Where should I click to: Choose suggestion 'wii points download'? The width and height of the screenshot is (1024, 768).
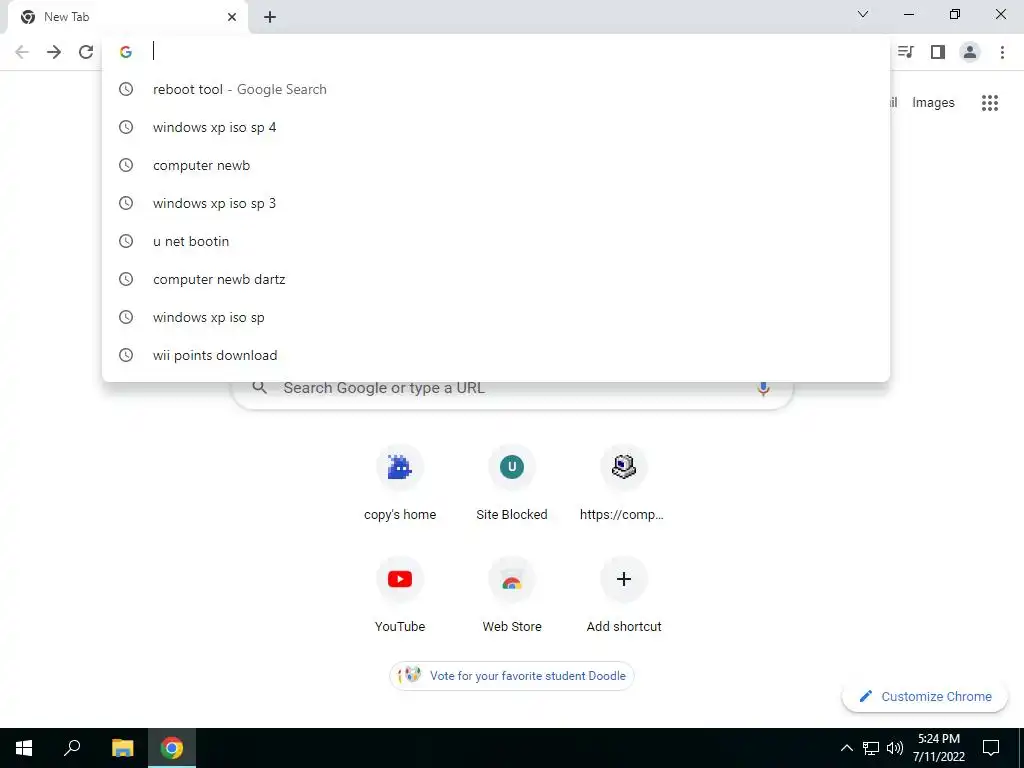click(x=496, y=355)
